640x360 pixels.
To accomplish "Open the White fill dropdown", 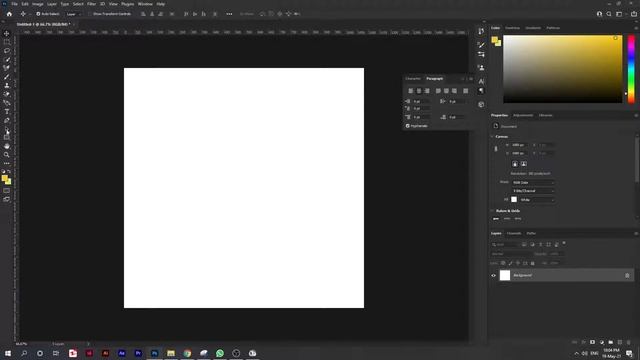I will (537, 200).
